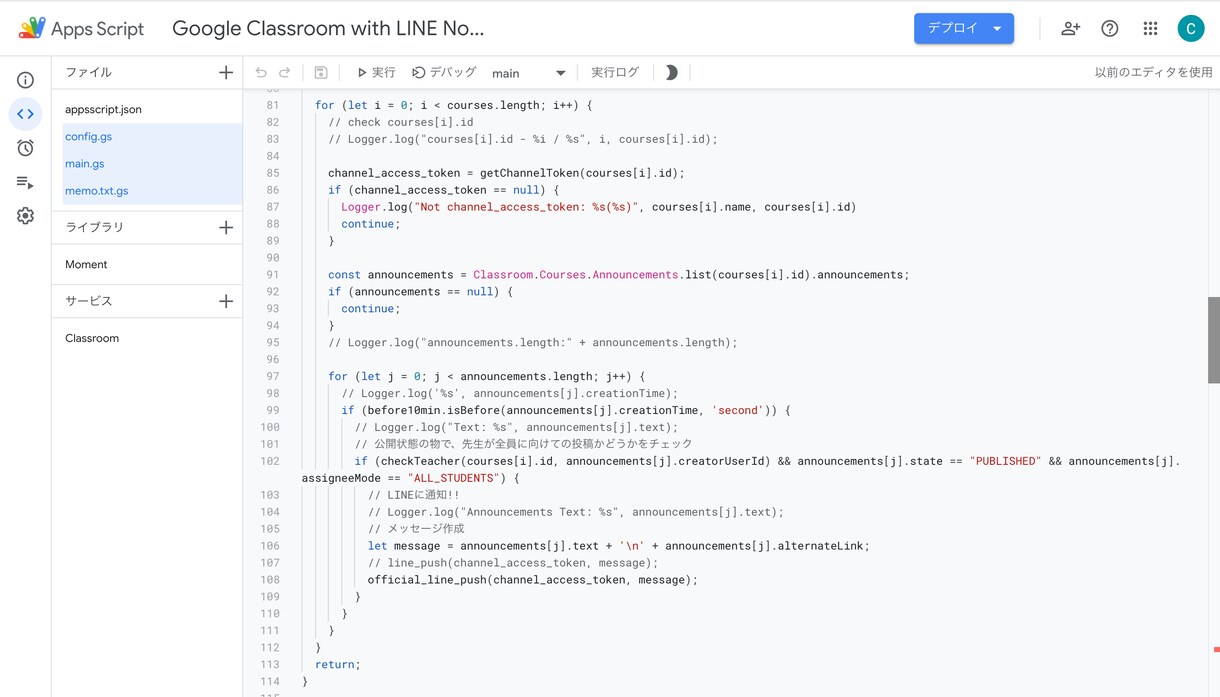Save project with the floppy disk icon
The height and width of the screenshot is (697, 1220).
[x=321, y=72]
